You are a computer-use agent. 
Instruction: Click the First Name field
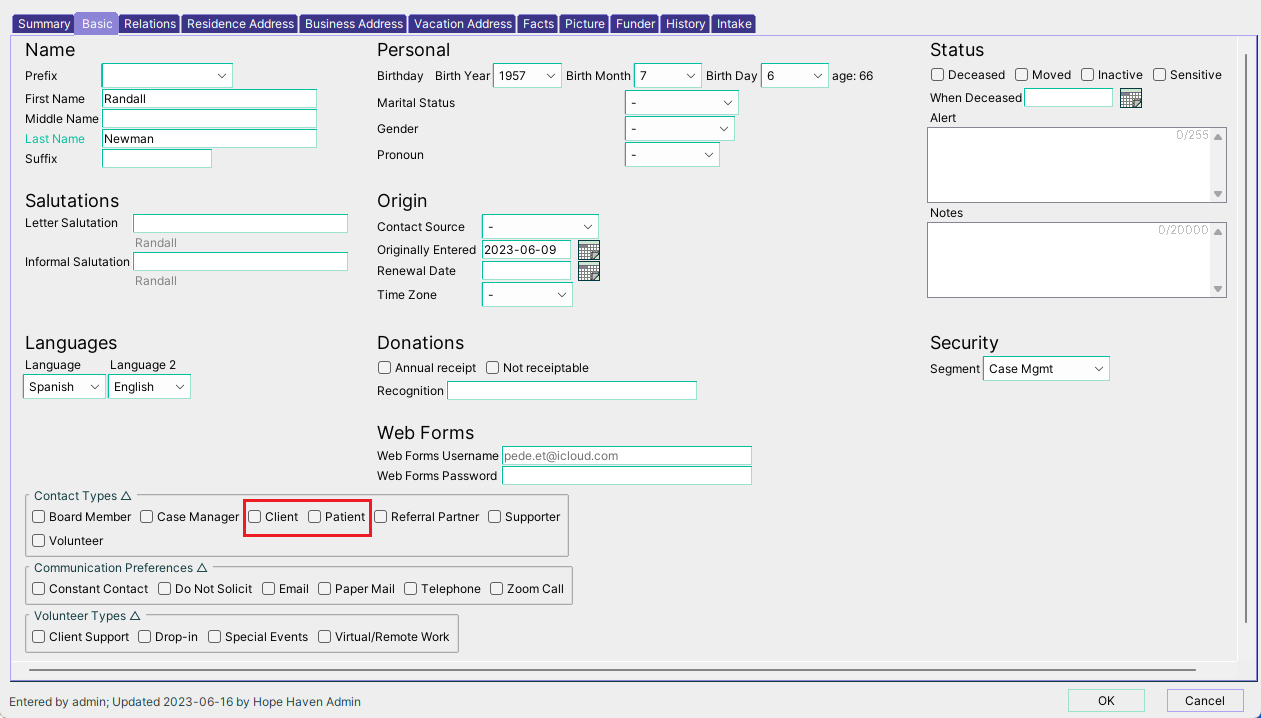(209, 99)
